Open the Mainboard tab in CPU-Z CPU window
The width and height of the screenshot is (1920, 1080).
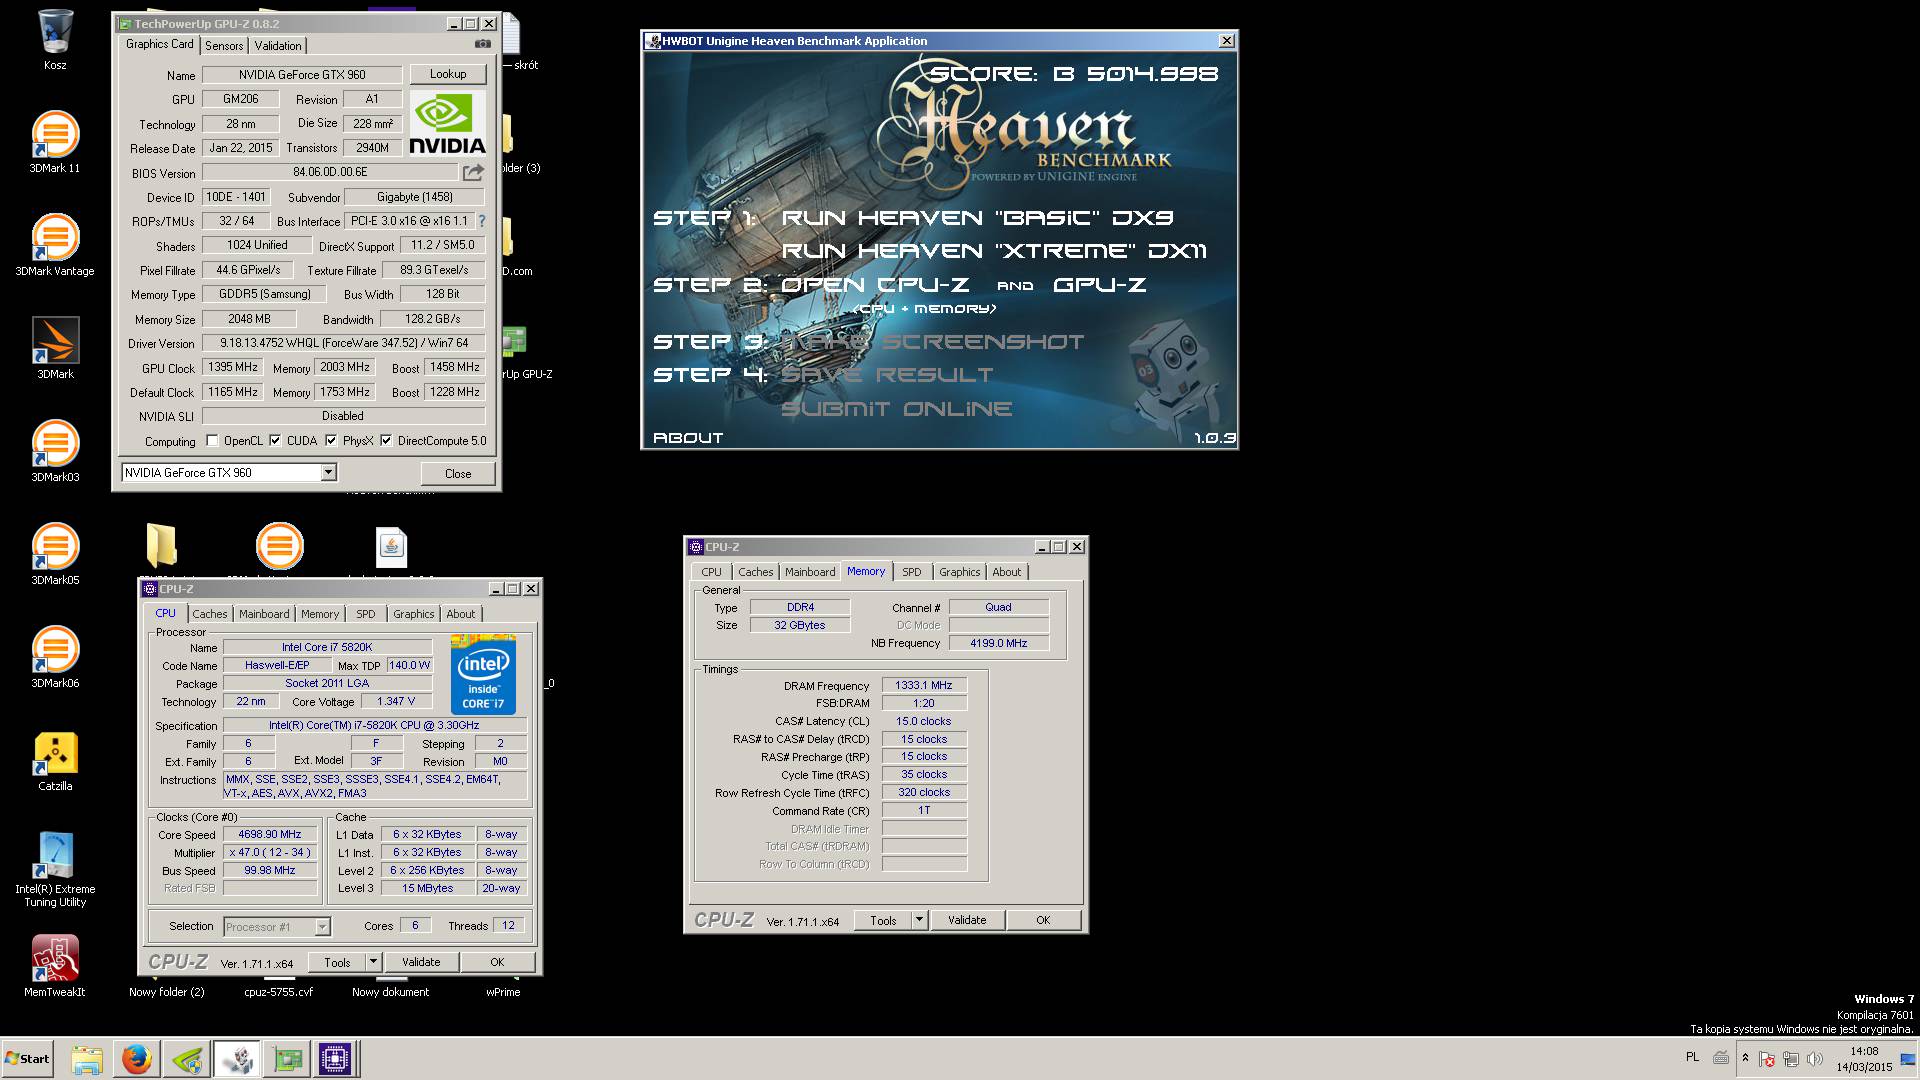(264, 614)
